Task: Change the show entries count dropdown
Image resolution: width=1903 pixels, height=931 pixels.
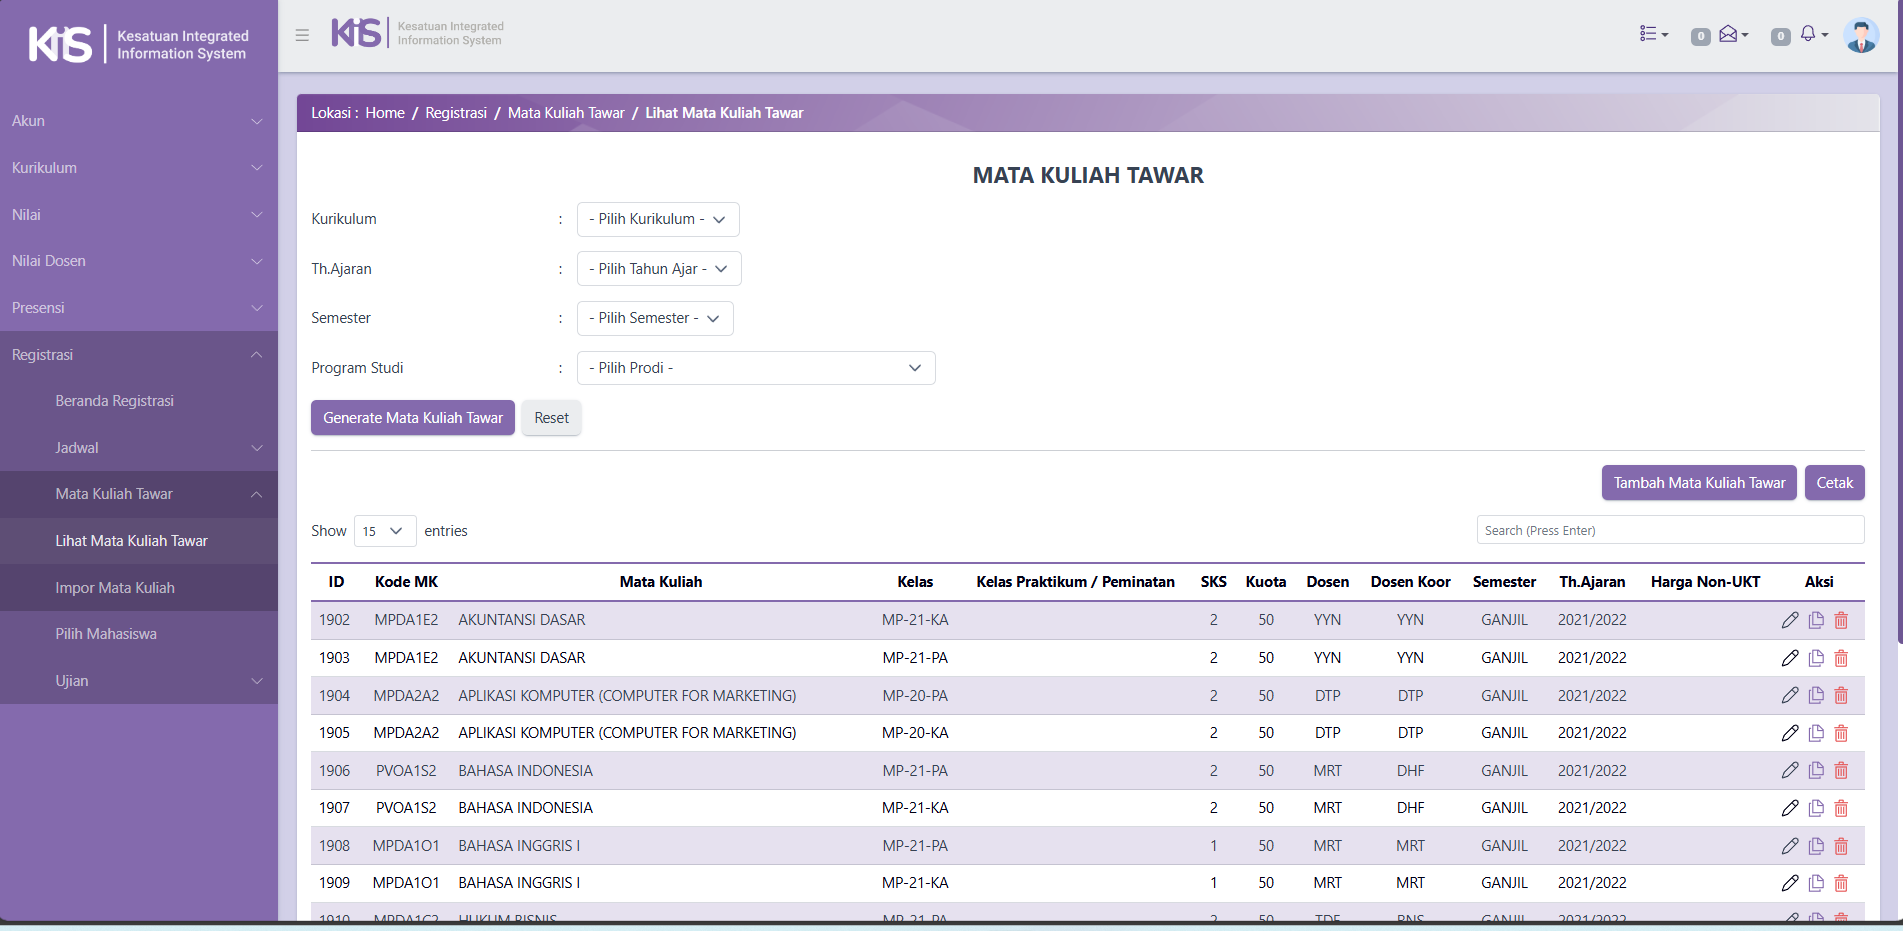Action: click(384, 531)
